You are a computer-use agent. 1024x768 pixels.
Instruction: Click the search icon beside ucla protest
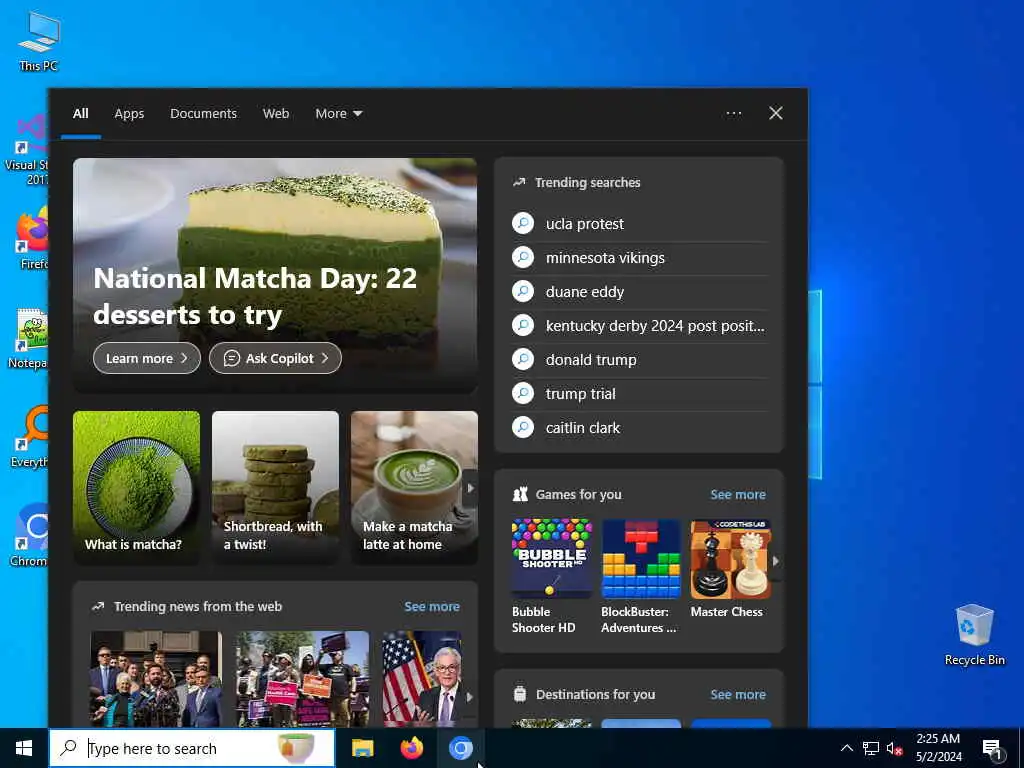coord(523,223)
